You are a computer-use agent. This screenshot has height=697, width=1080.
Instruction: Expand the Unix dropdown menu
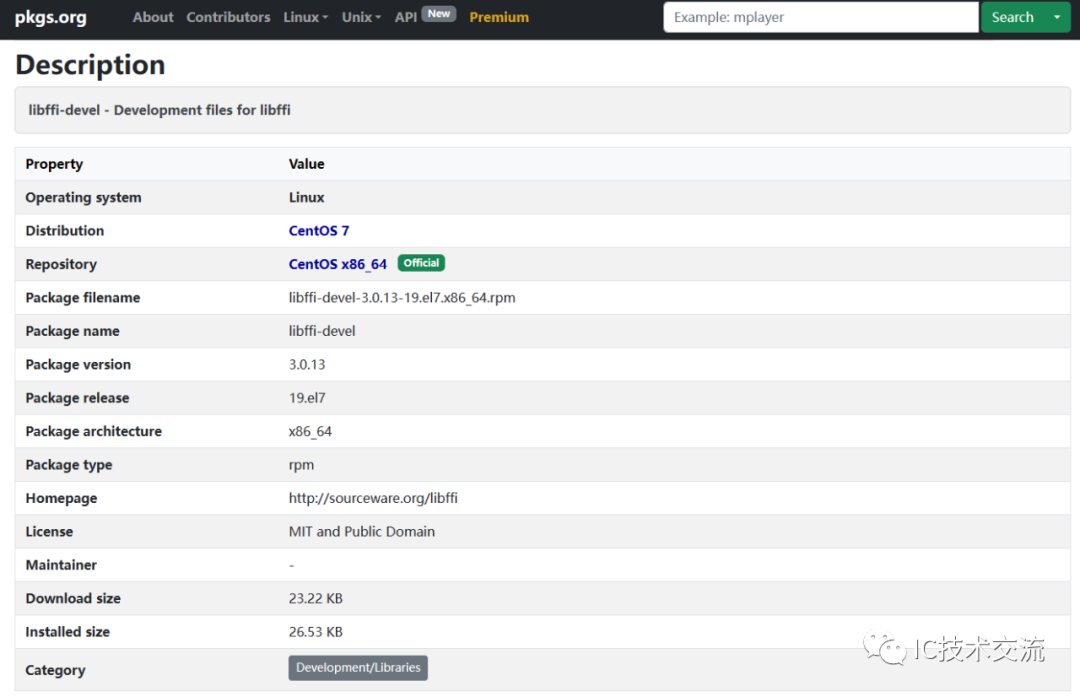coord(361,17)
